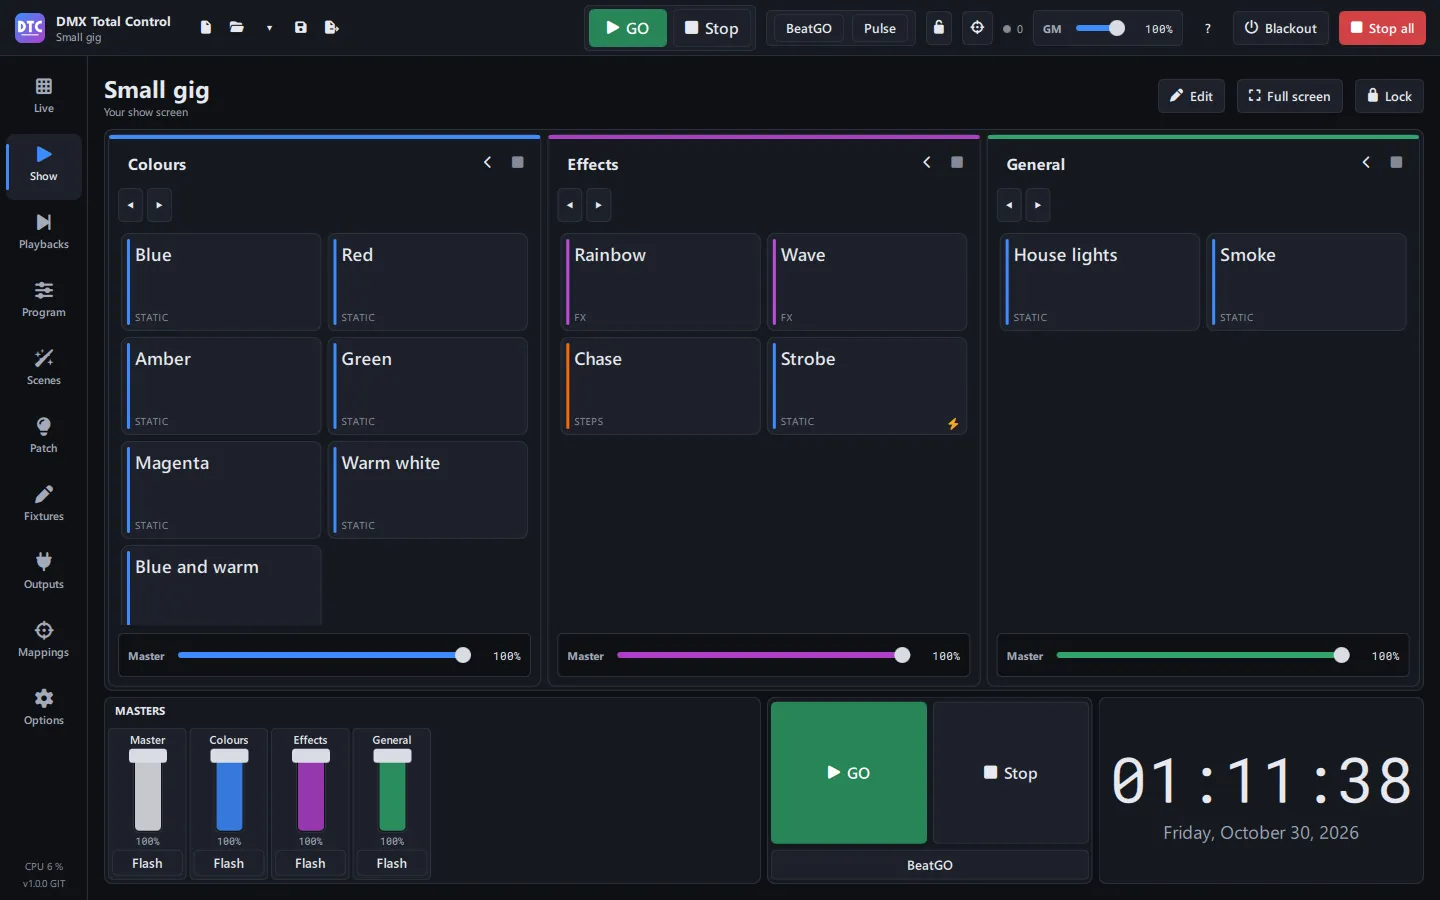The width and height of the screenshot is (1440, 900).
Task: Stop all scenes in General panel
Action: (1396, 162)
